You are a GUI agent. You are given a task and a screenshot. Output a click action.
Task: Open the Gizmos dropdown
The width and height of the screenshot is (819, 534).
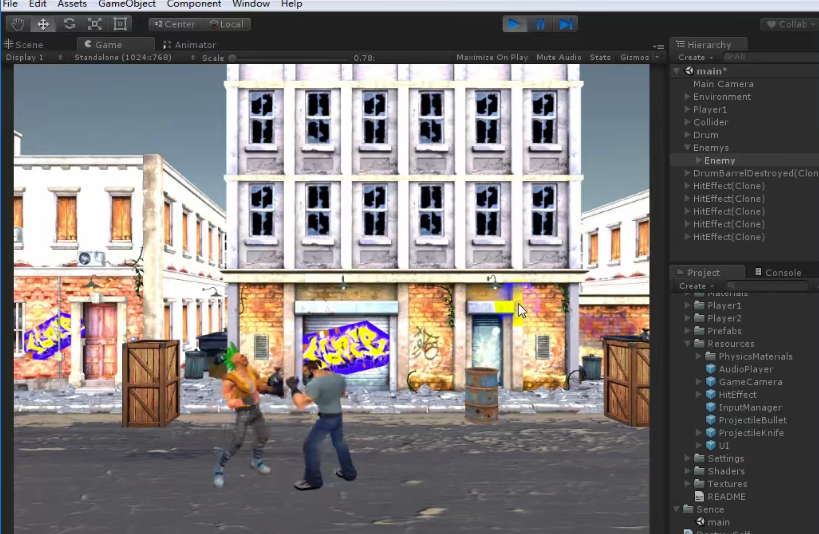(x=639, y=57)
